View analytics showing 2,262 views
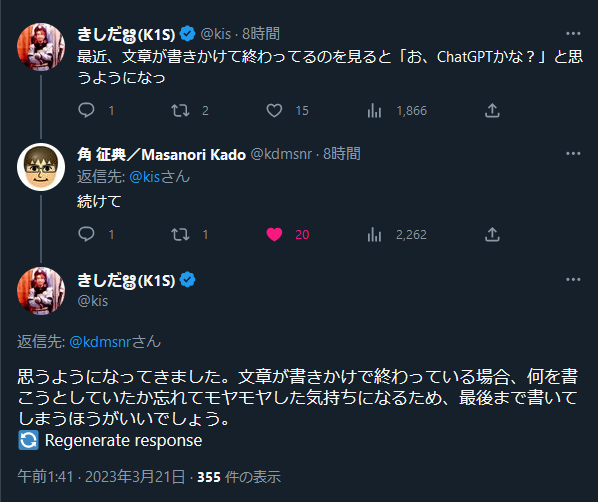Image resolution: width=598 pixels, height=502 pixels. click(x=374, y=235)
